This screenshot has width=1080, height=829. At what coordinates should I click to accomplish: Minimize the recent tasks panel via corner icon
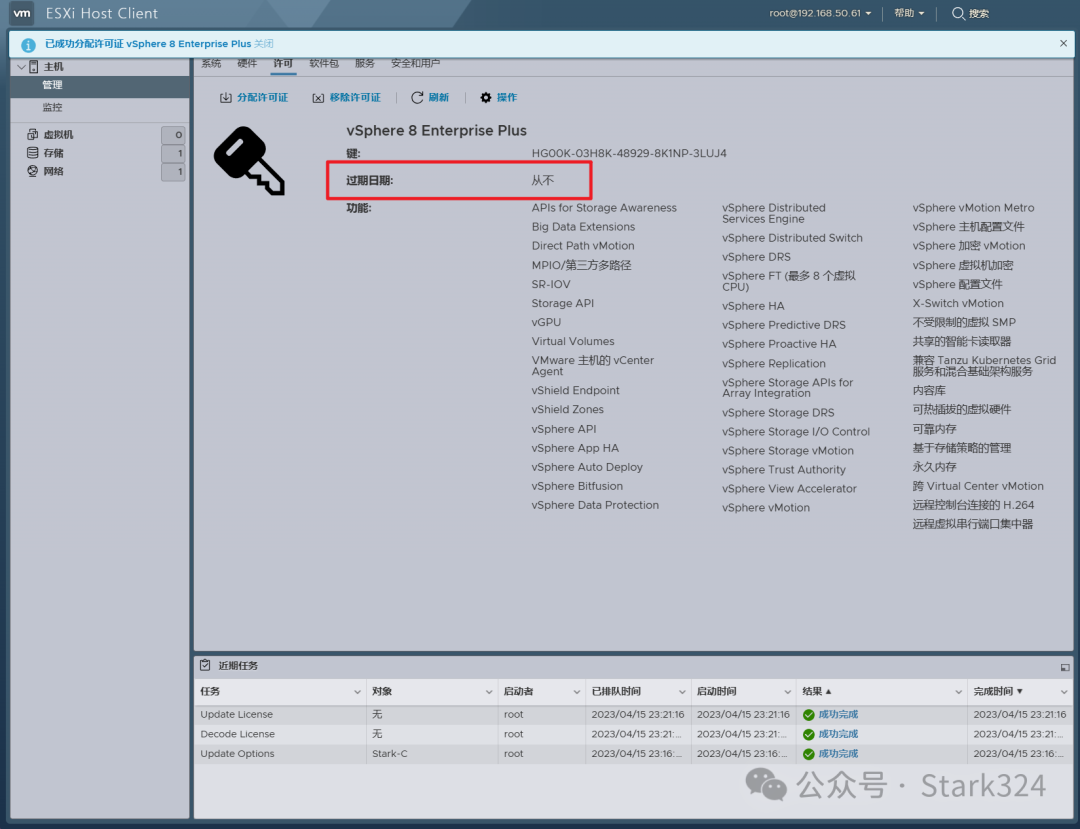(x=1065, y=667)
